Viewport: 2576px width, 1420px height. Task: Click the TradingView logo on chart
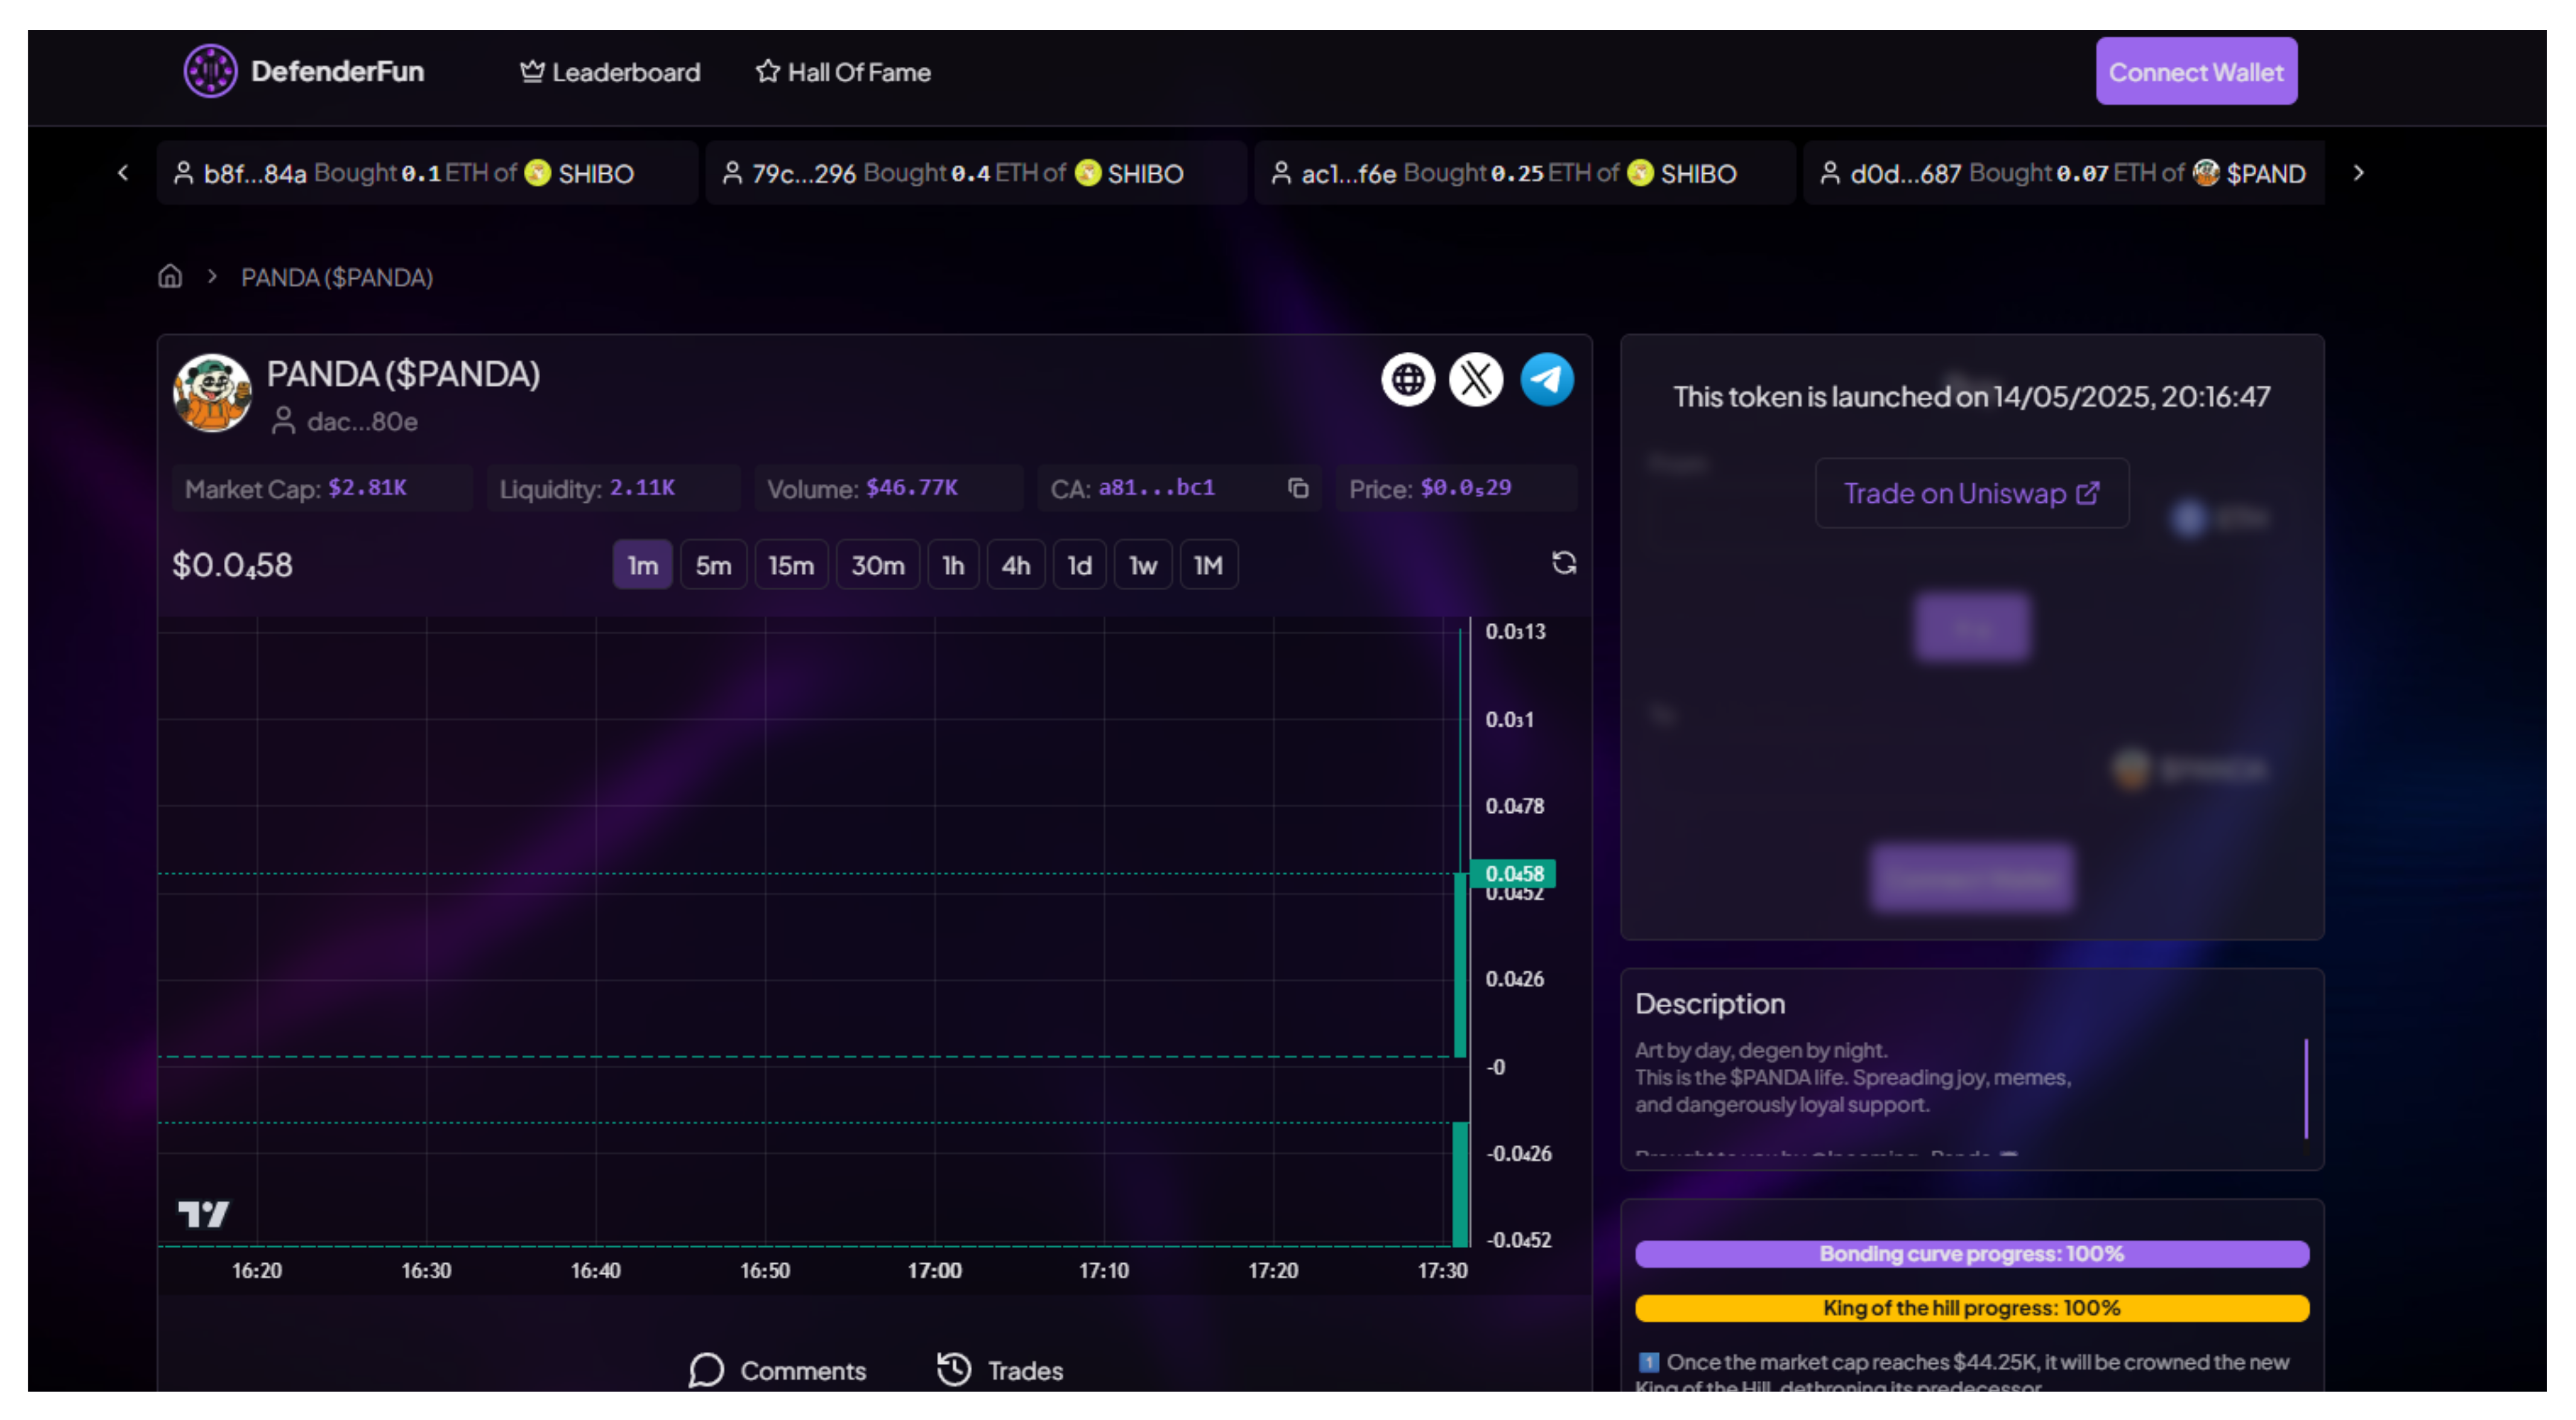click(204, 1214)
